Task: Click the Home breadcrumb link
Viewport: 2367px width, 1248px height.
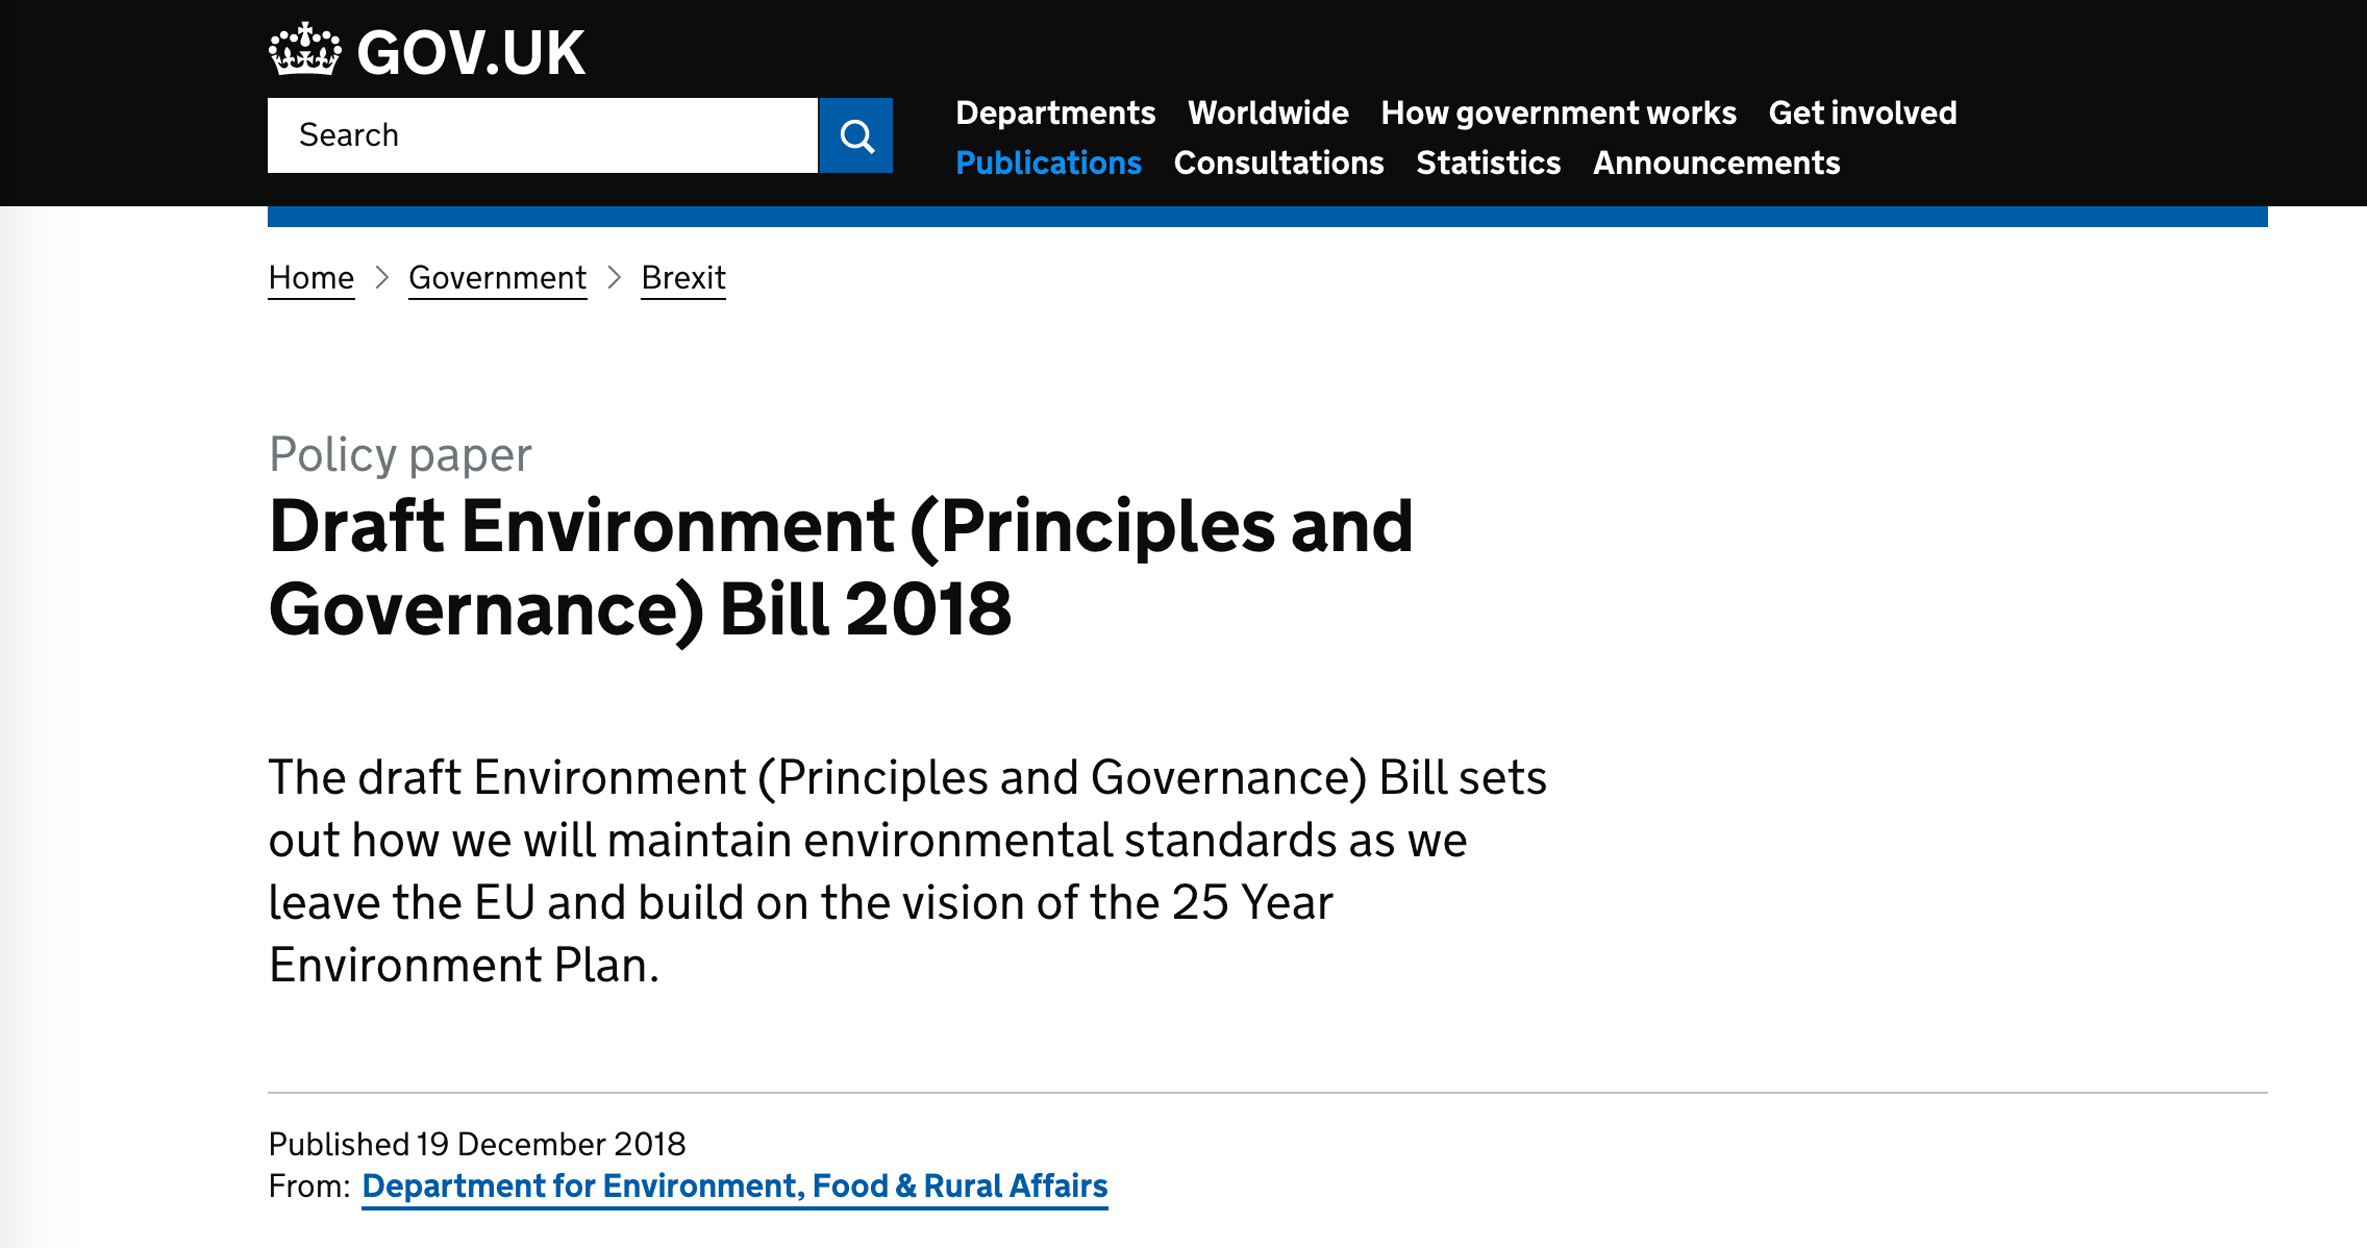Action: 311,277
